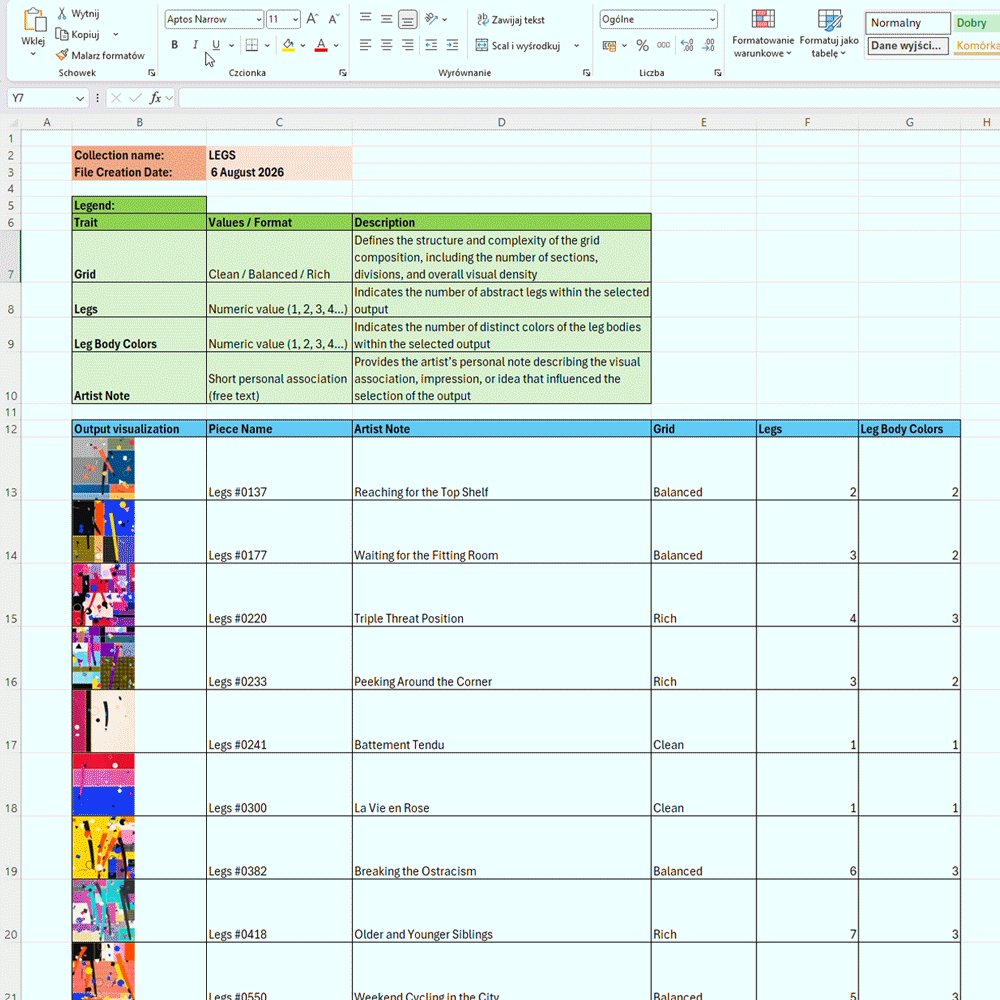Apply borders using the borders grid icon
1000x1000 pixels.
(252, 45)
